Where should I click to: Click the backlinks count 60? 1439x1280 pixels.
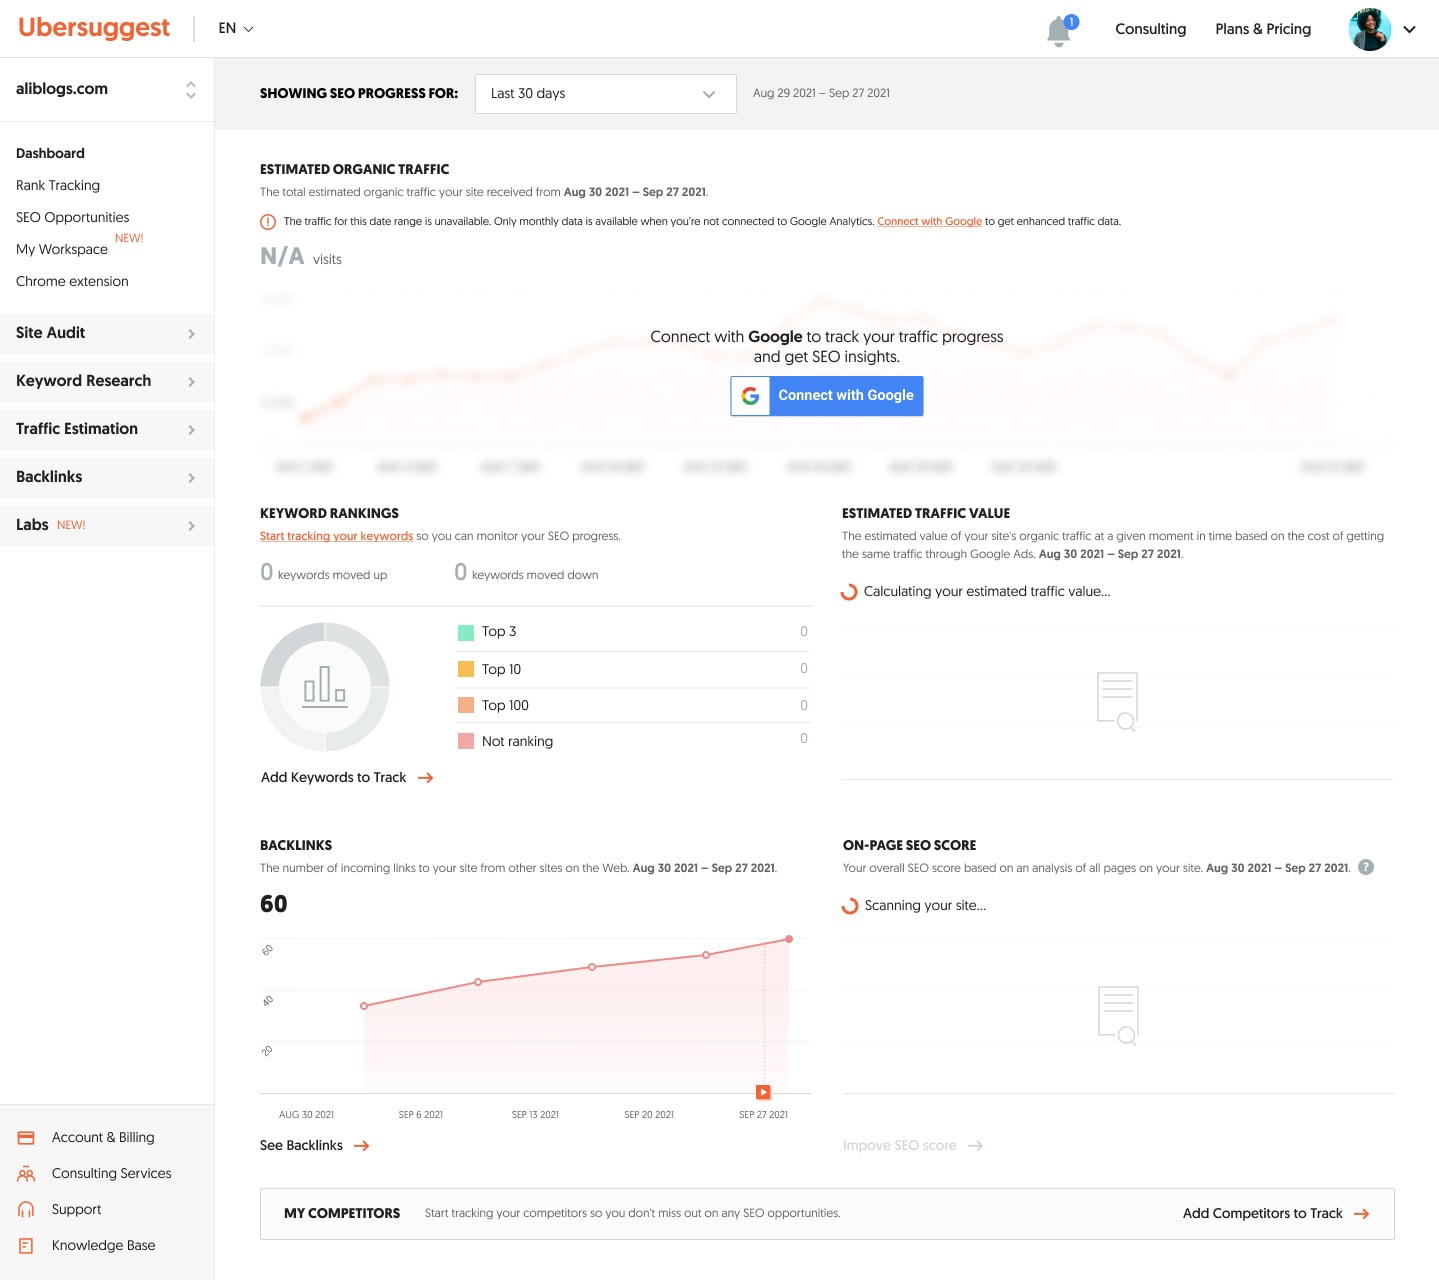pyautogui.click(x=274, y=905)
